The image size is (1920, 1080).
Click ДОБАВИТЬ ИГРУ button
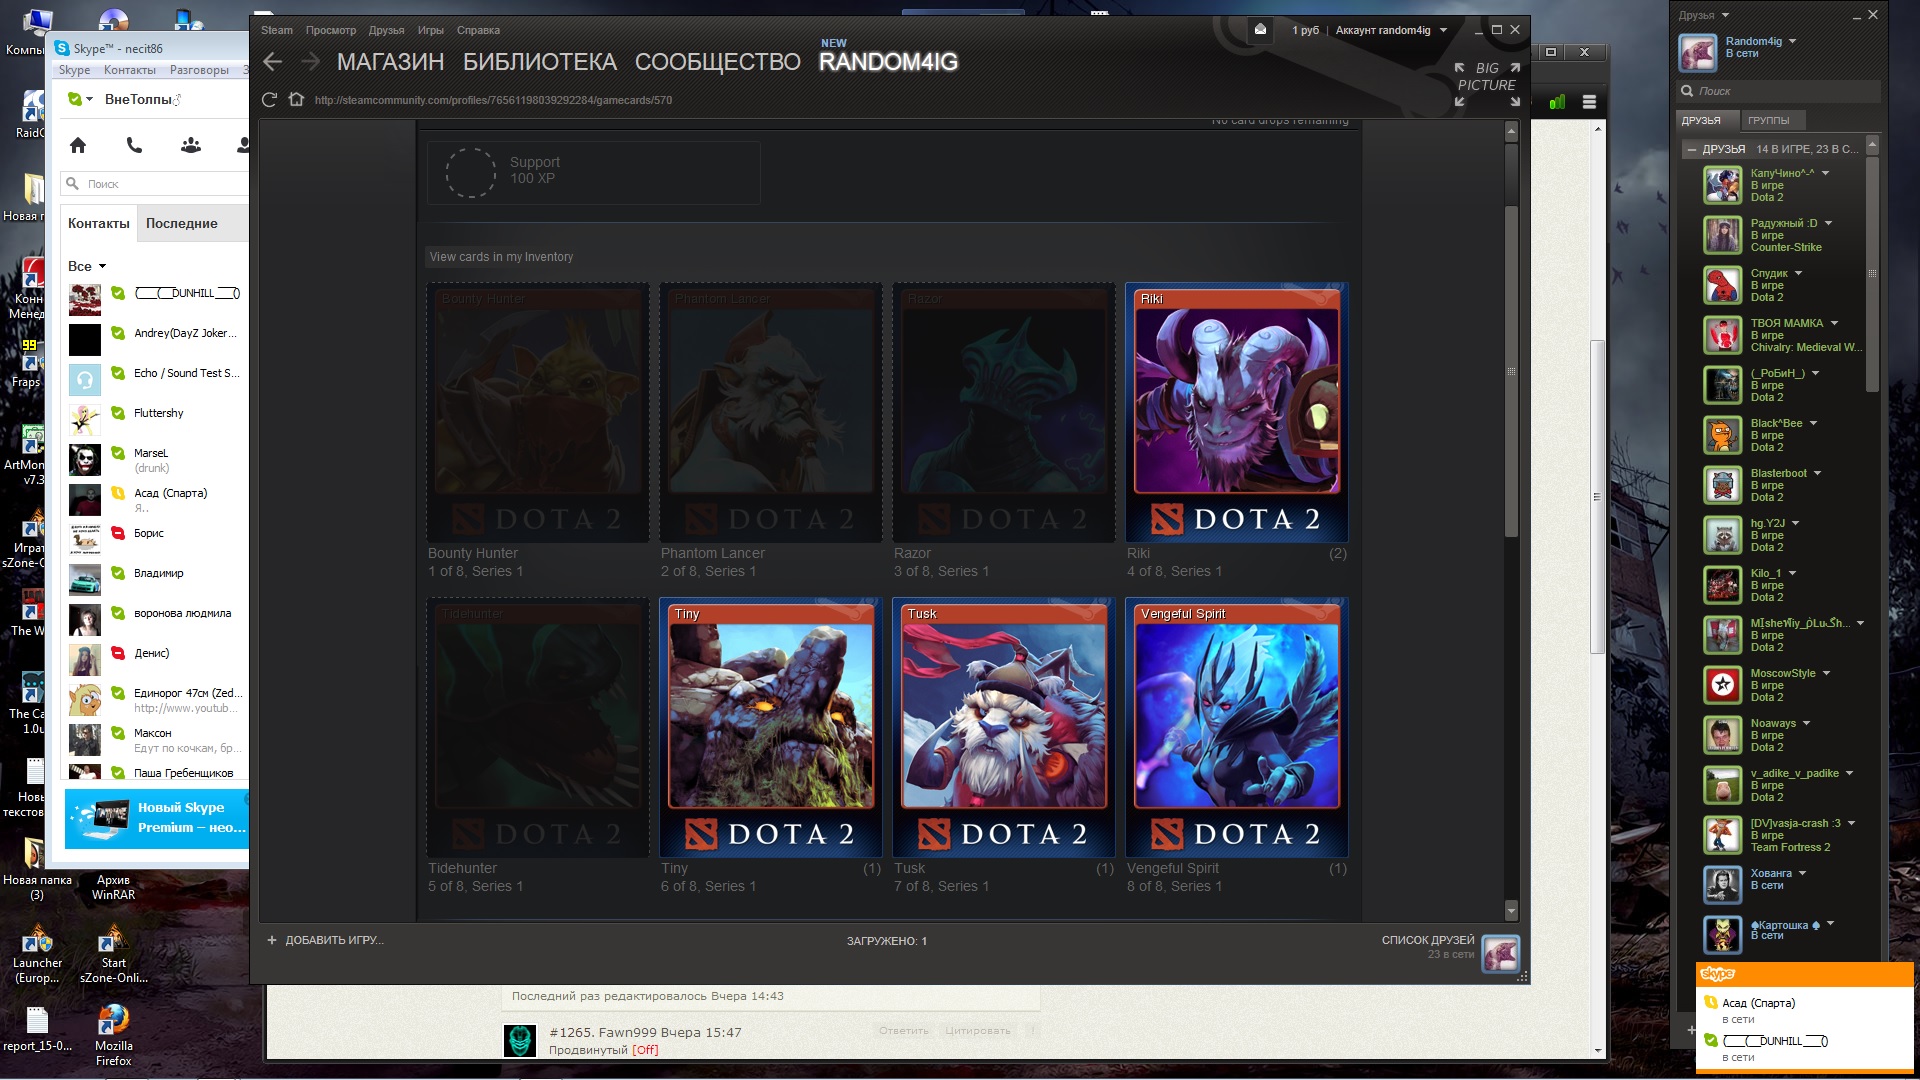tap(325, 940)
